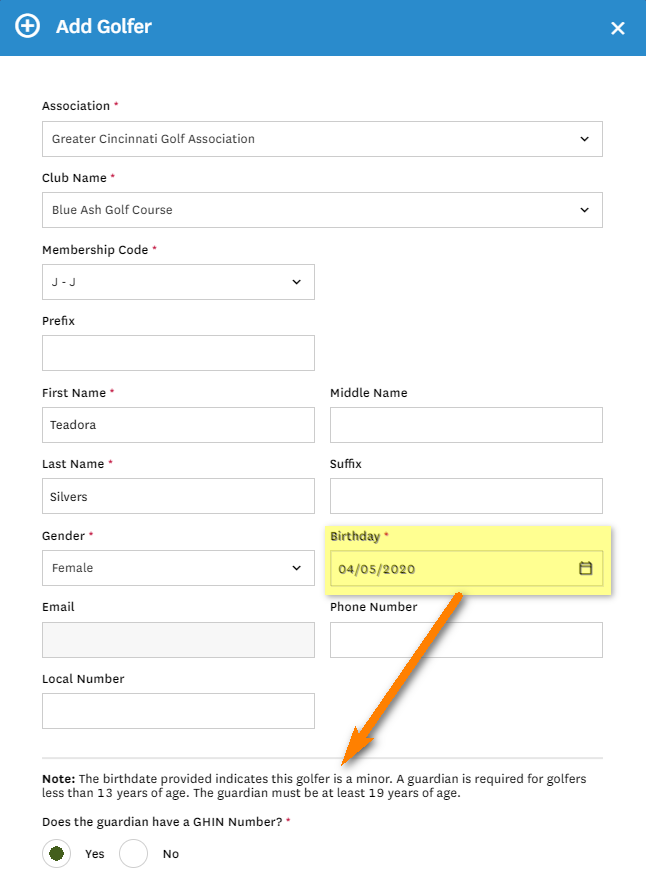Click the Add Golfer title text
Screen dimensions: 646x878
click(x=104, y=27)
